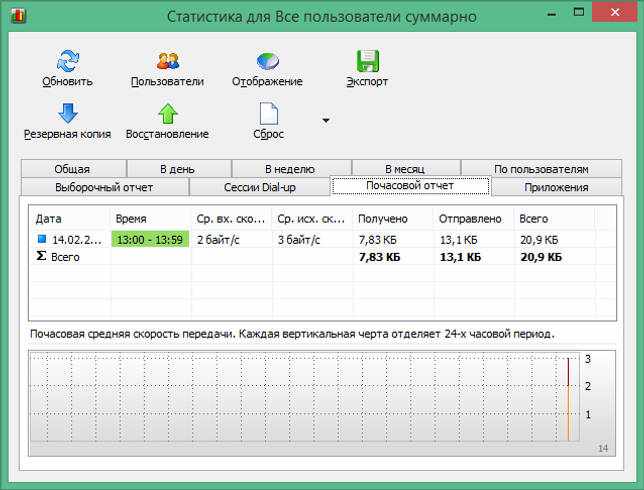The image size is (644, 490).
Task: Open the Пользователи users icon
Action: pyautogui.click(x=168, y=61)
